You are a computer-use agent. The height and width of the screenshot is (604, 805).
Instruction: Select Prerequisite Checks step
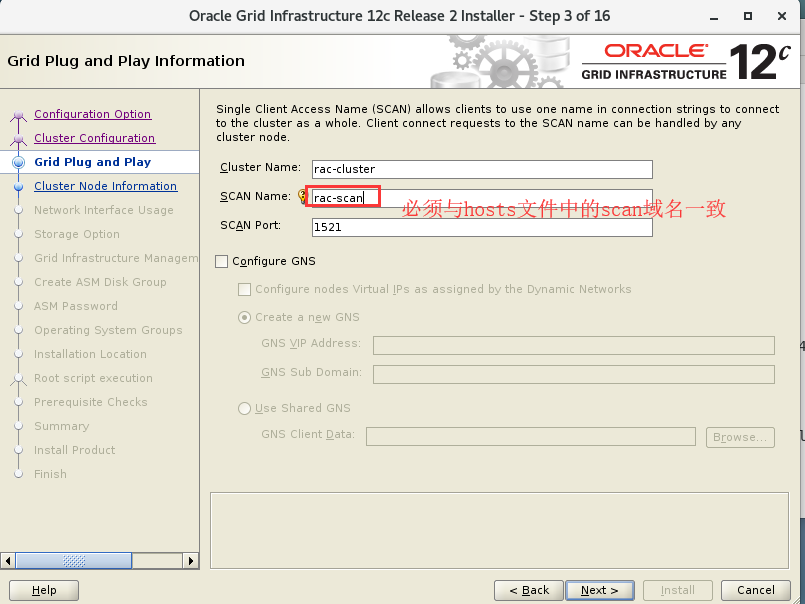91,402
